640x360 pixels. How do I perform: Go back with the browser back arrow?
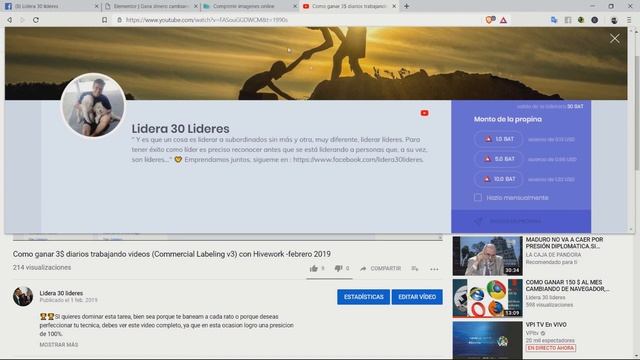point(9,20)
